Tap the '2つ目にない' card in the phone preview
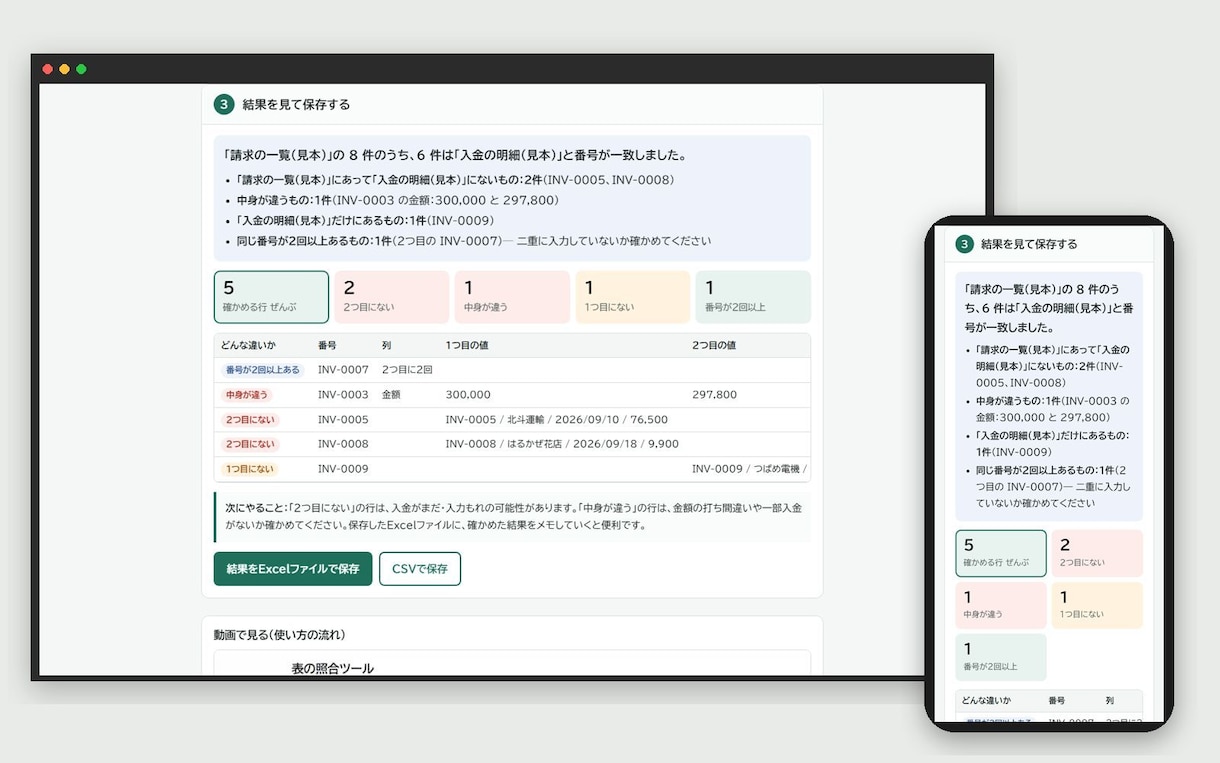This screenshot has height=763, width=1220. coord(1097,554)
